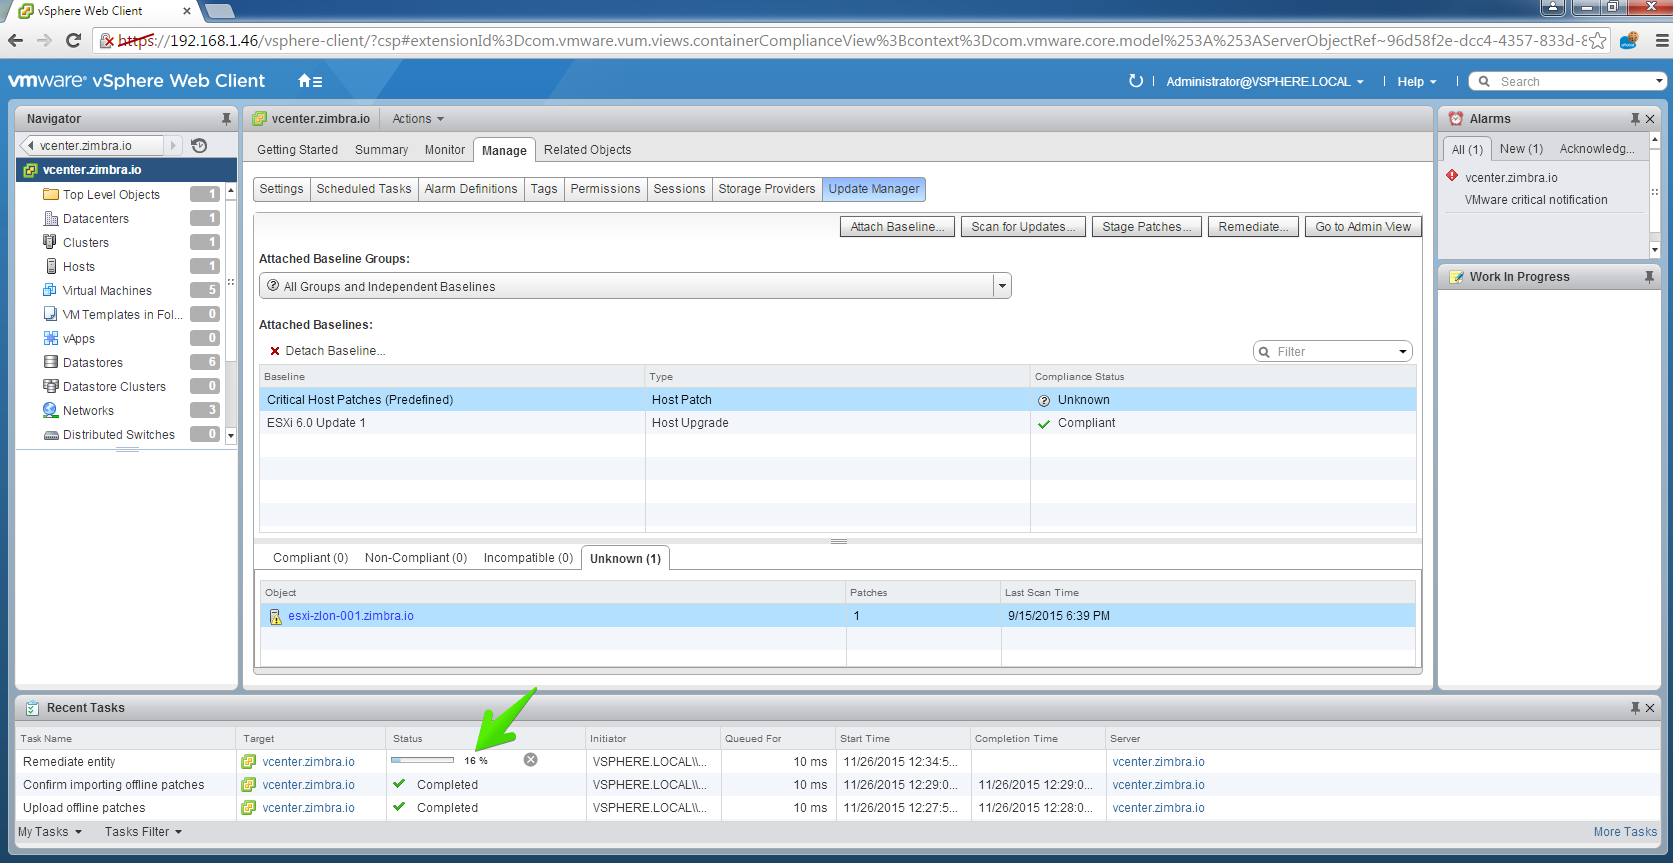Open the Related Objects tab
This screenshot has height=863, width=1673.
588,150
